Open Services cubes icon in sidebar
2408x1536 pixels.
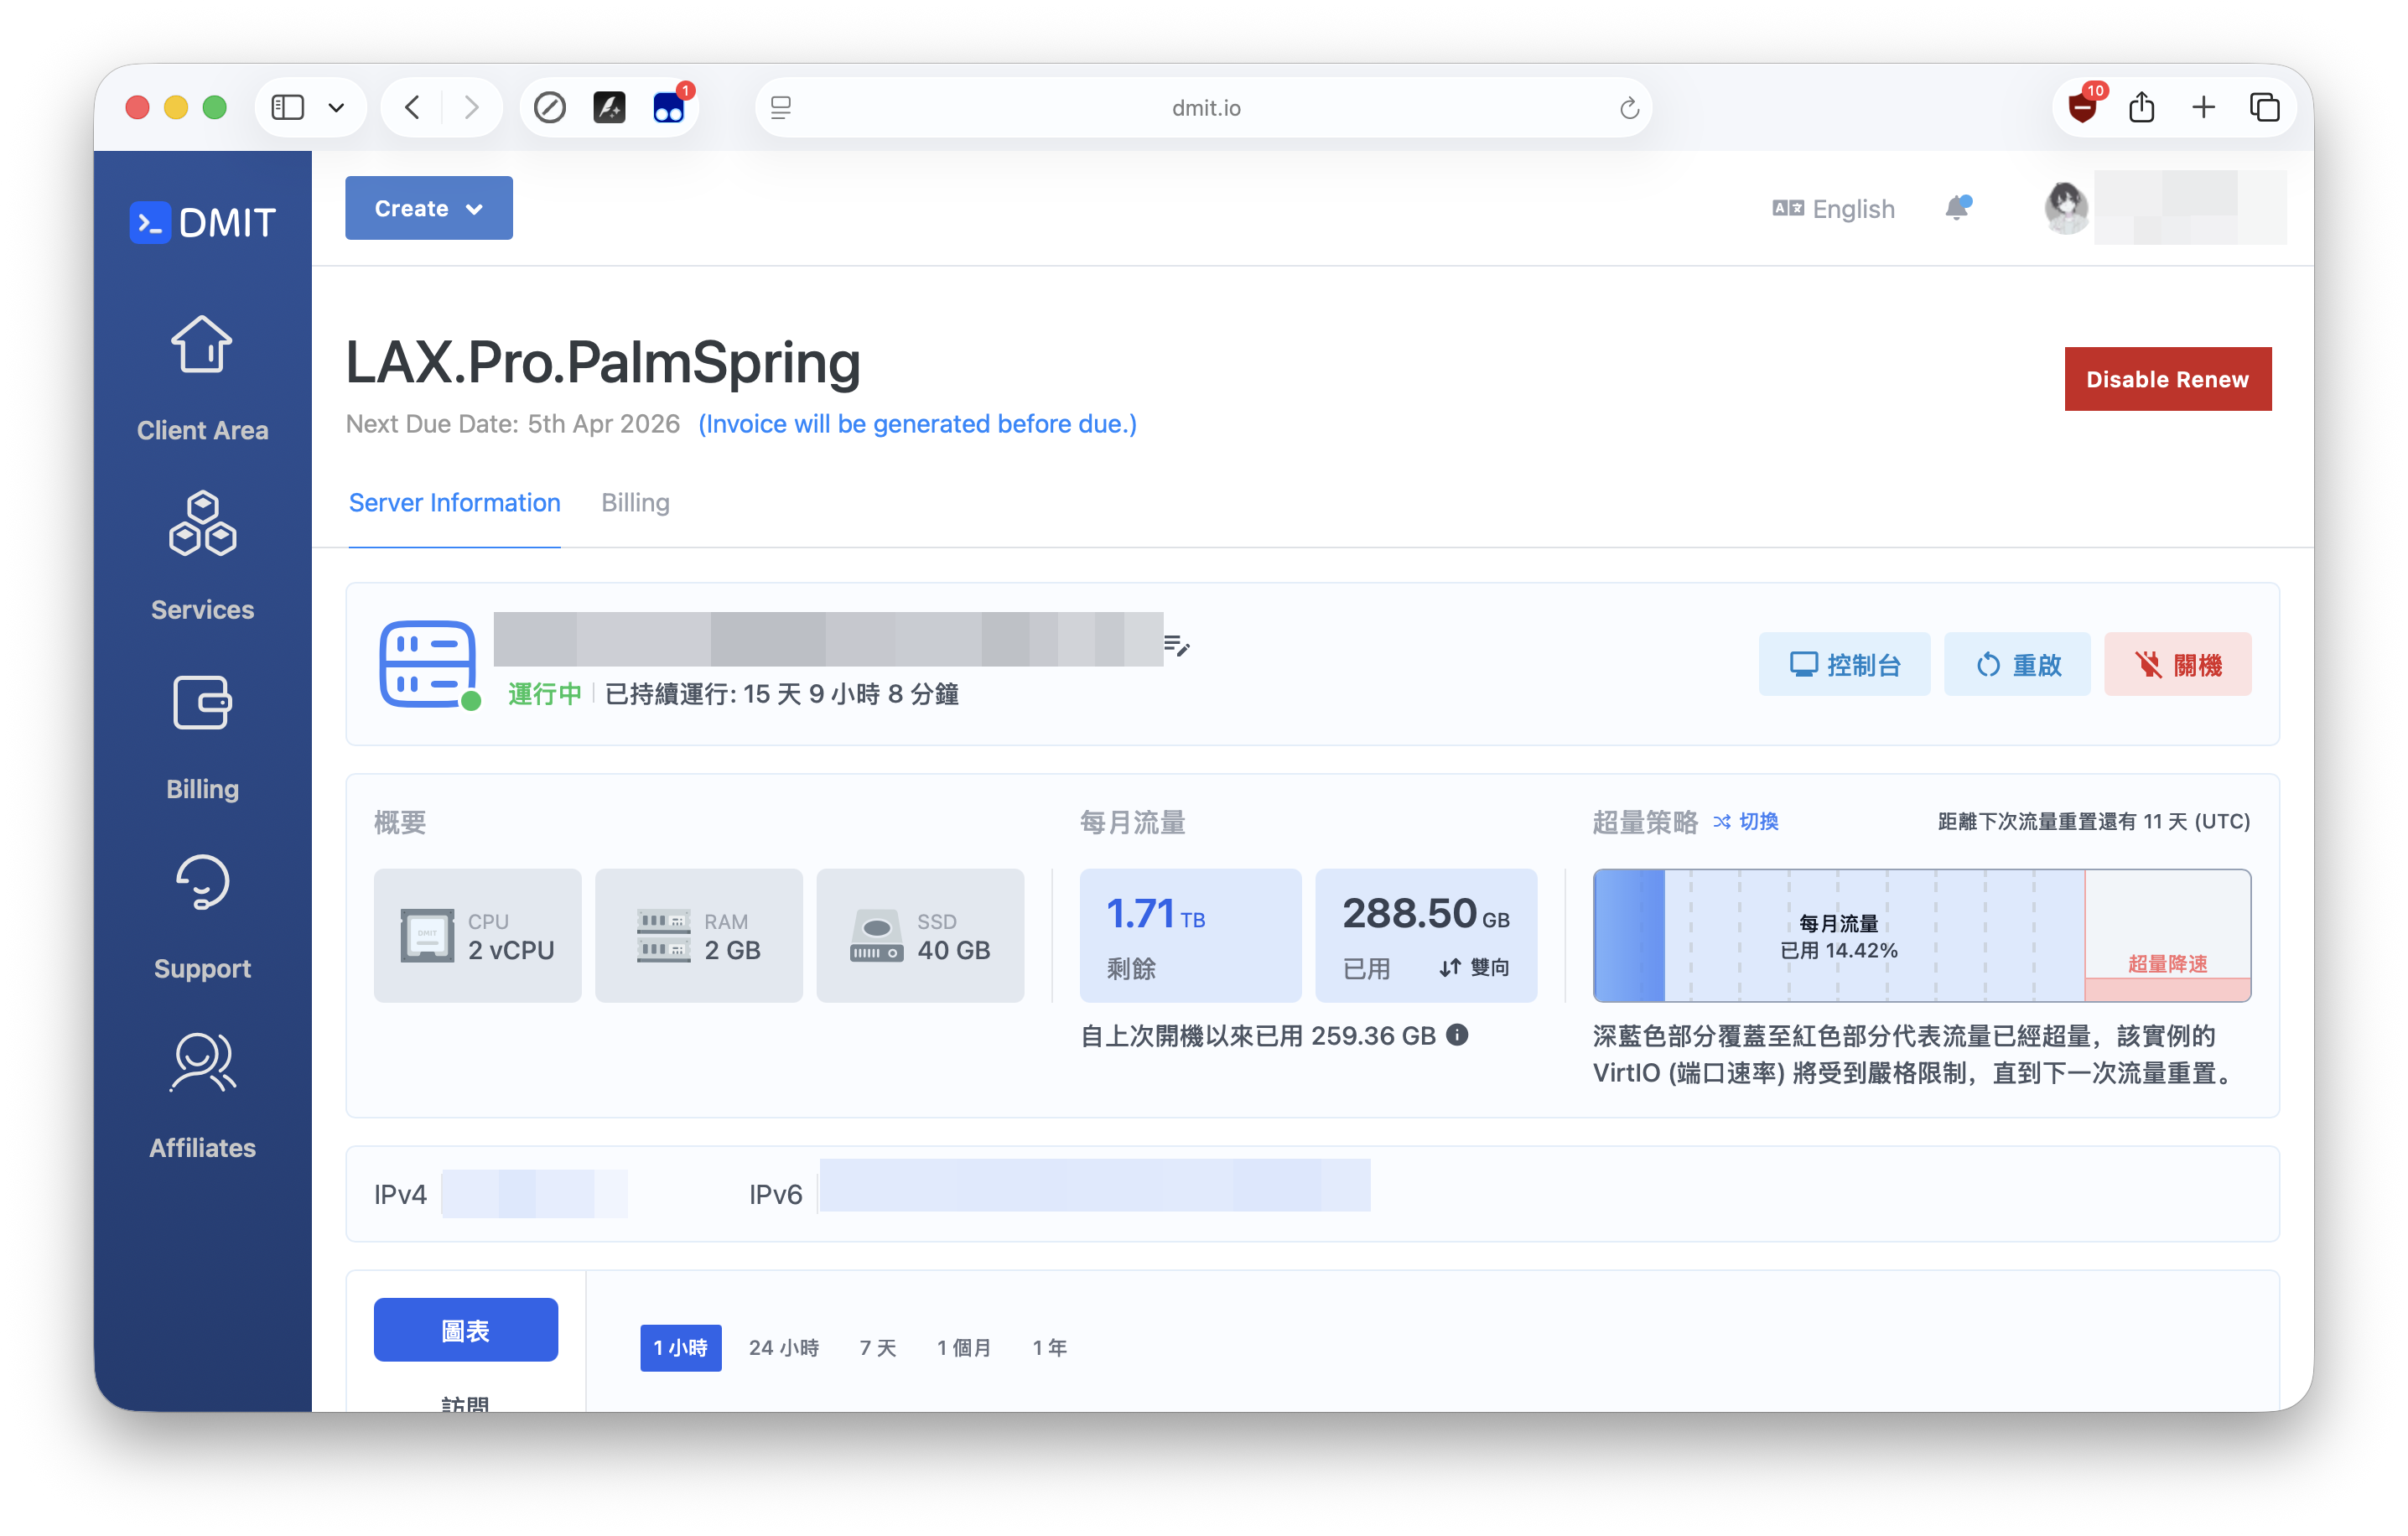[202, 523]
